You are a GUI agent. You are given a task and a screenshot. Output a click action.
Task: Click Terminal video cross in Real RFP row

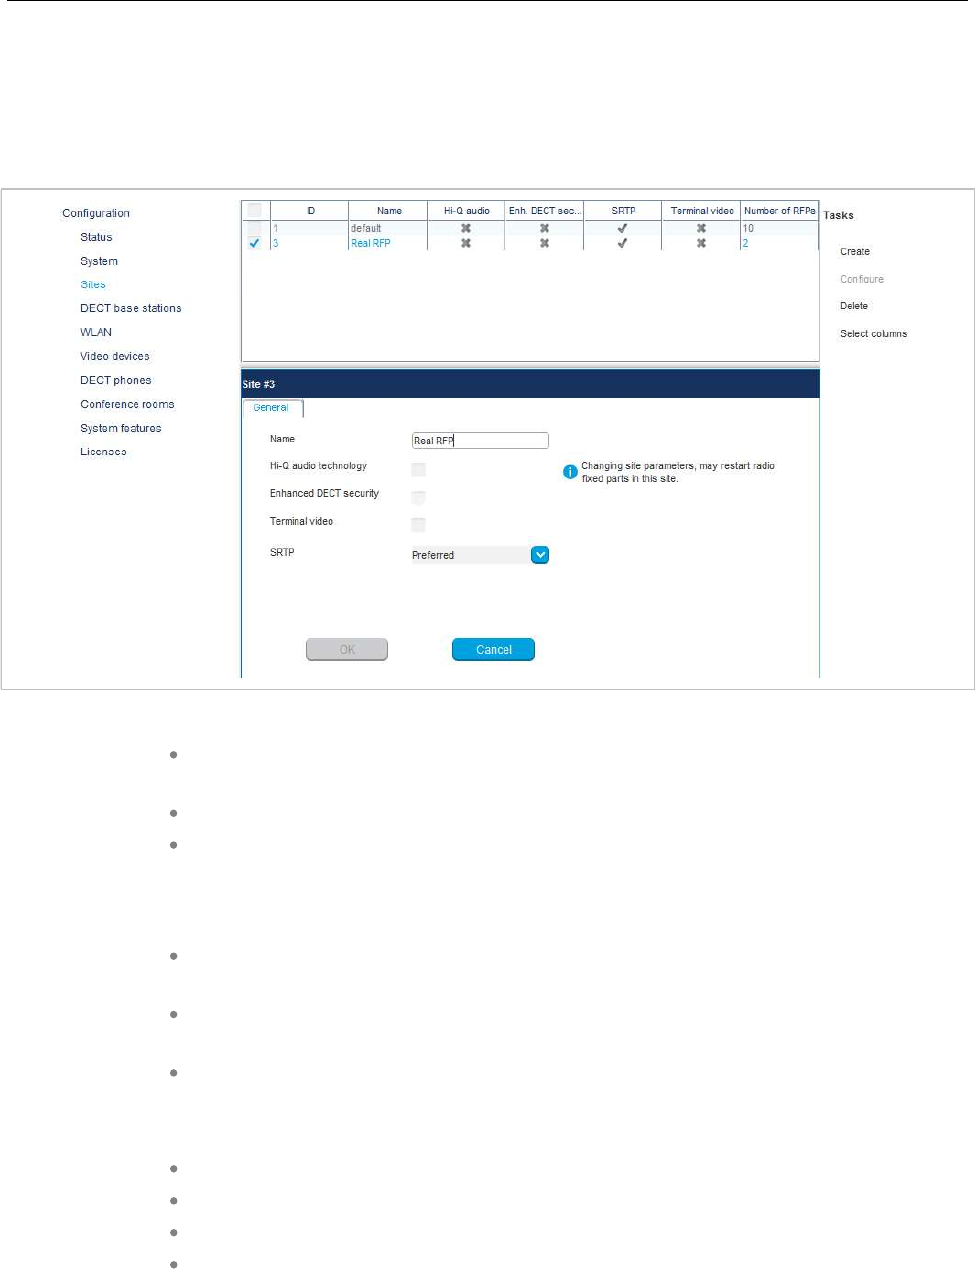click(701, 243)
